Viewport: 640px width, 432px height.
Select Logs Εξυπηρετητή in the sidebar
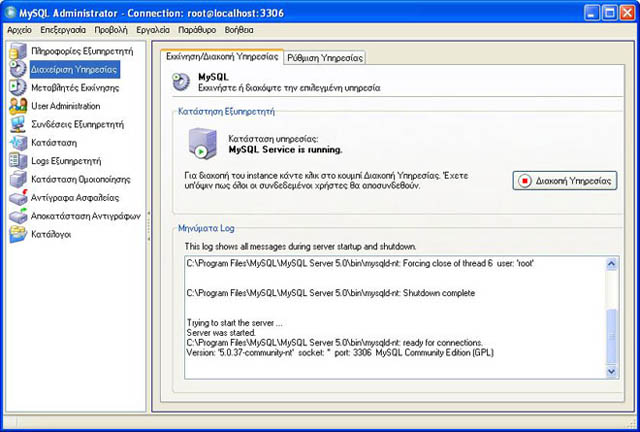[x=66, y=161]
